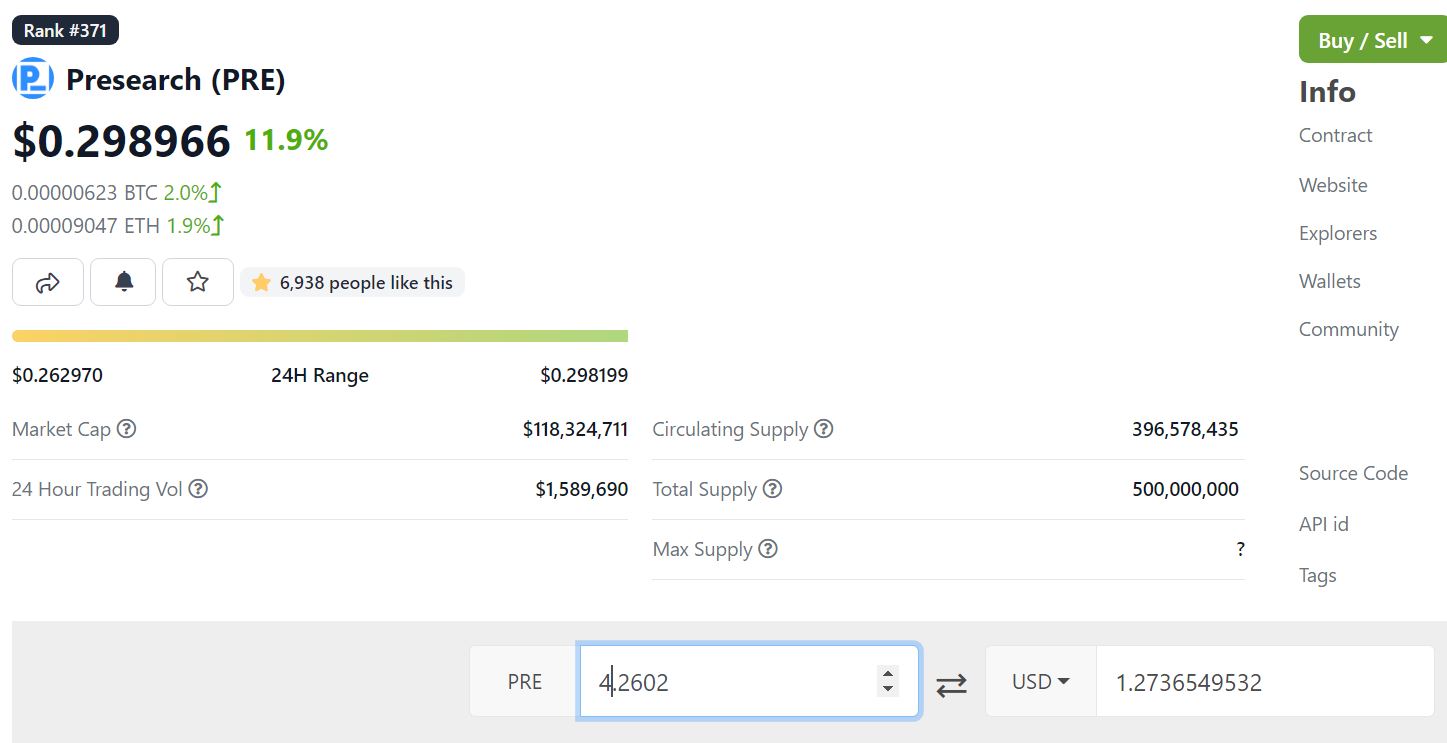Click the Presearch logo icon
This screenshot has width=1447, height=743.
33,79
